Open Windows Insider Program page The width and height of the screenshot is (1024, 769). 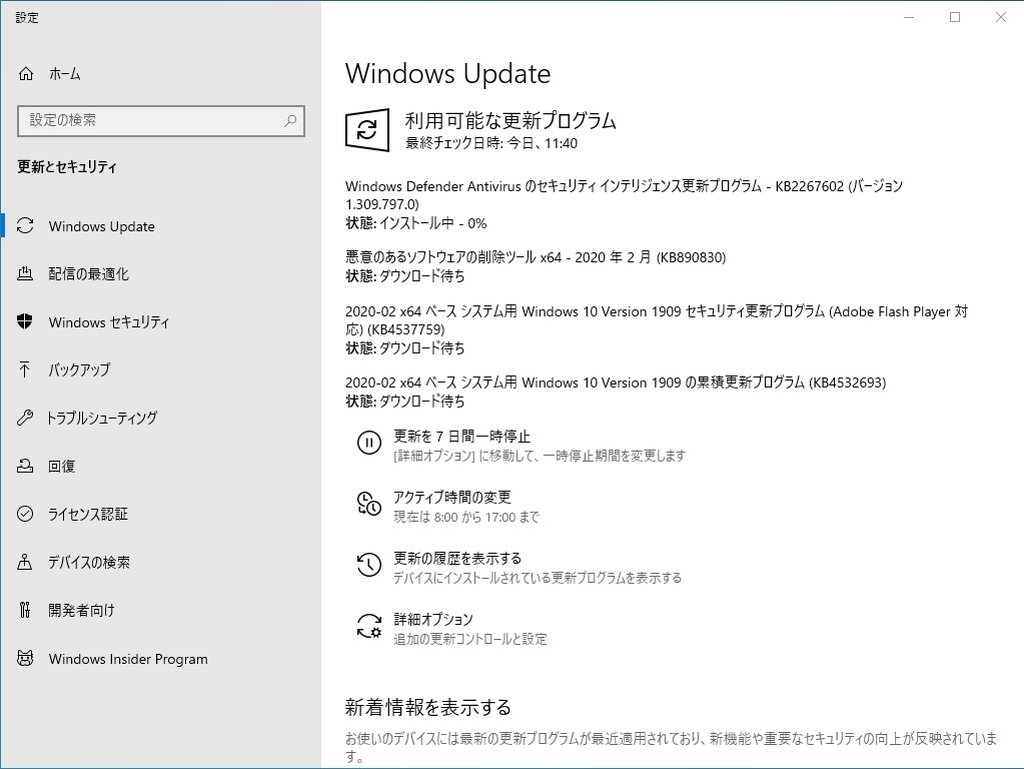point(161,658)
